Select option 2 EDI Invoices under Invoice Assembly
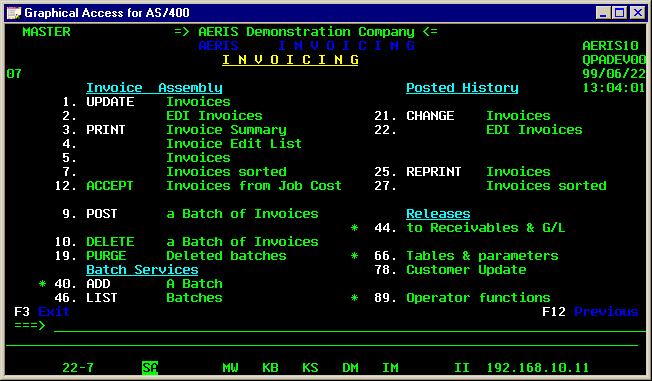This screenshot has width=652, height=381. click(x=162, y=116)
